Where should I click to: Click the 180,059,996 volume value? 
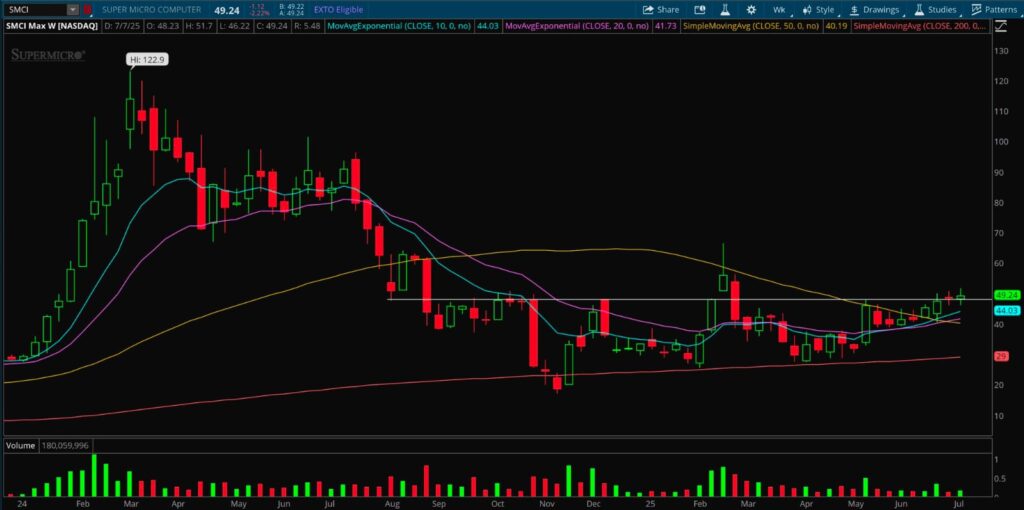[x=63, y=445]
